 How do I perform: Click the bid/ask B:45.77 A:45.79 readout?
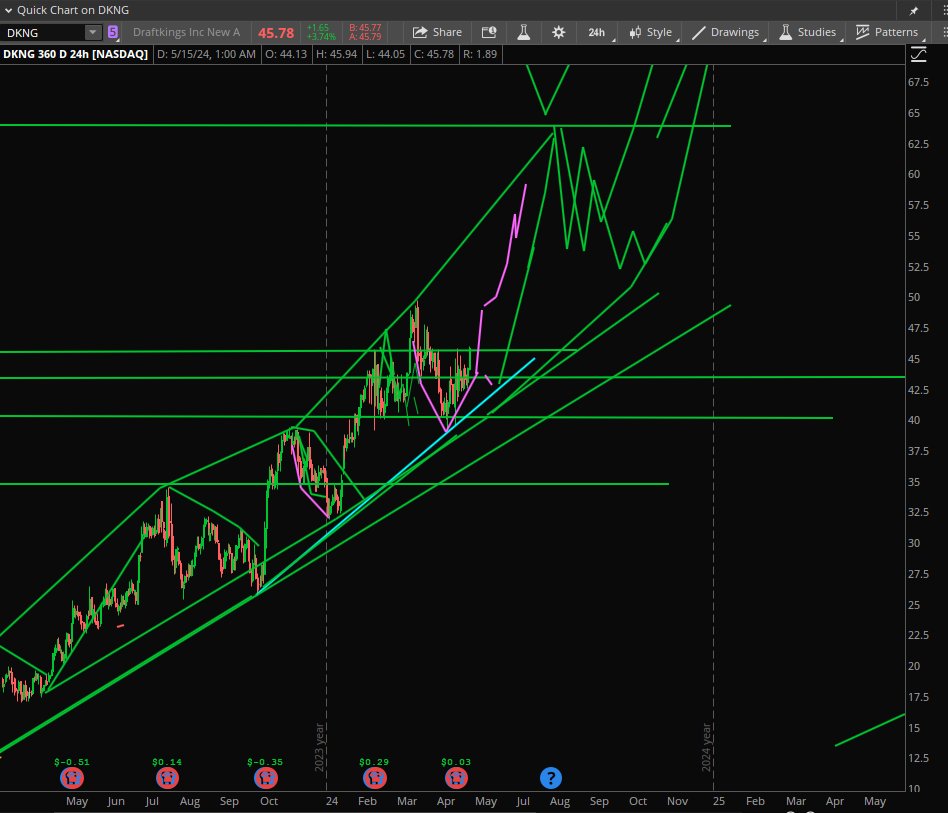click(365, 33)
